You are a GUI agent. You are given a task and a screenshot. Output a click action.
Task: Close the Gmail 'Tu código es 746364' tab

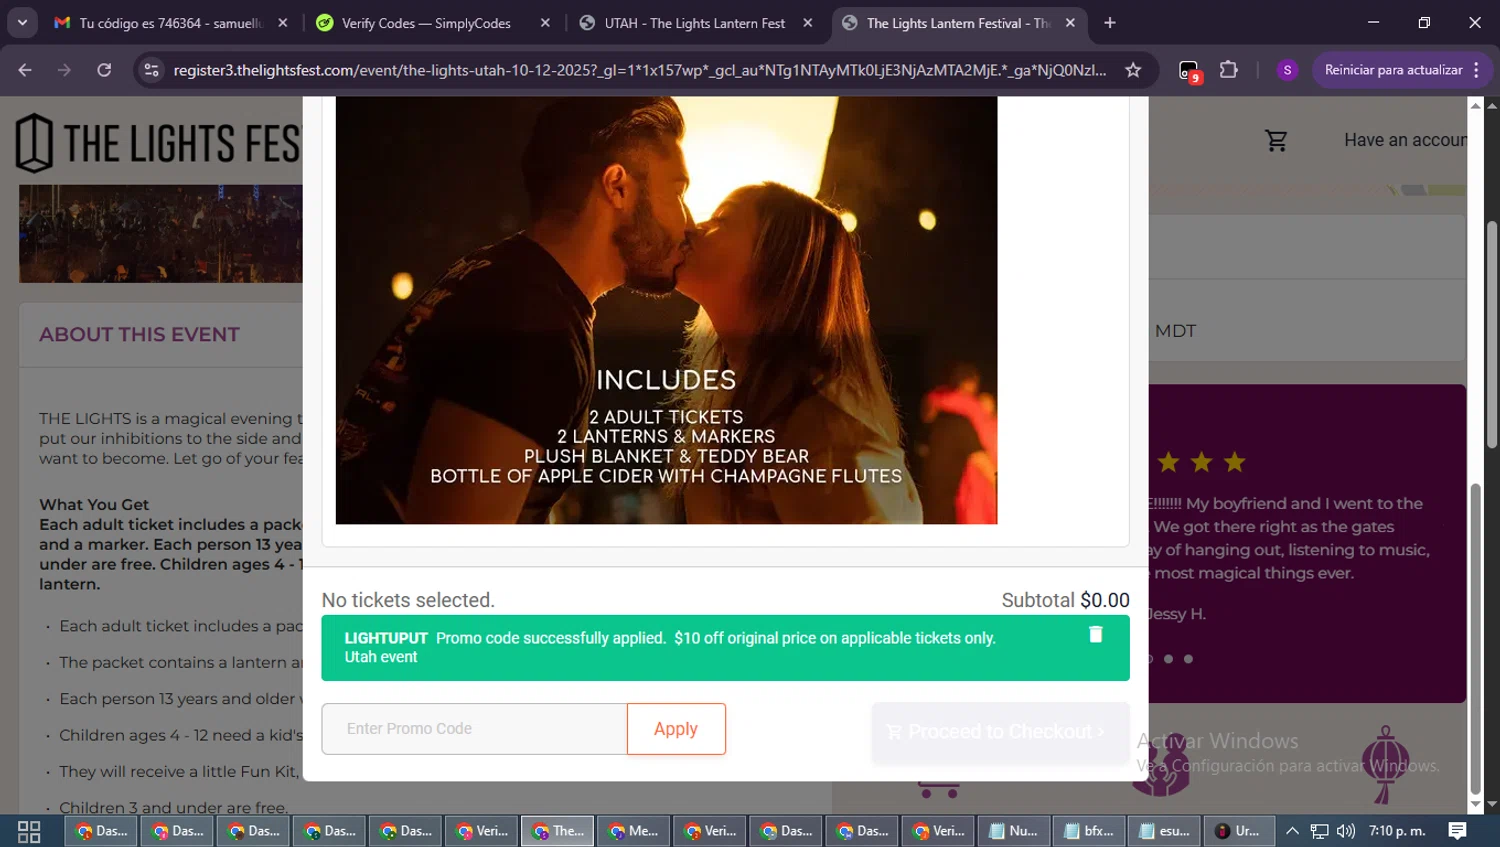[x=283, y=23]
